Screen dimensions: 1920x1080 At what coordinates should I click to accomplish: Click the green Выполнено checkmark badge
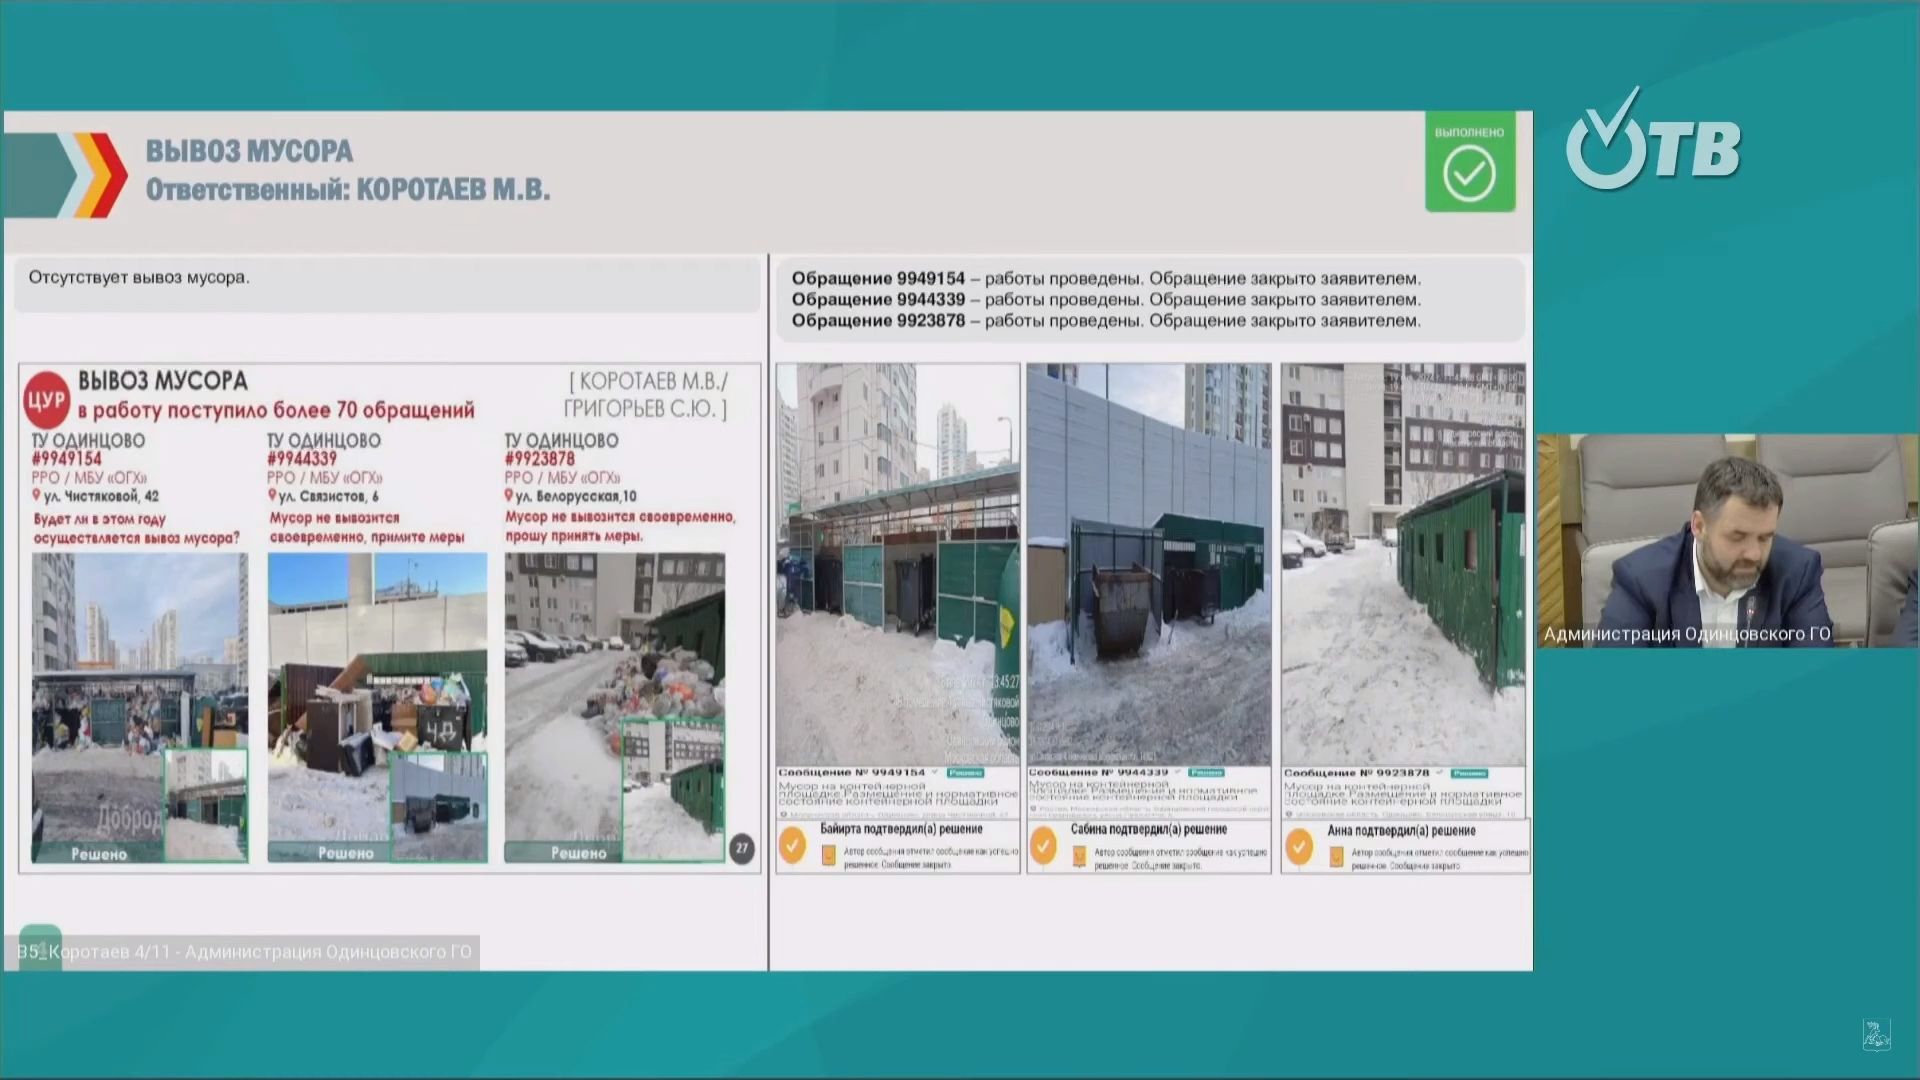point(1469,163)
